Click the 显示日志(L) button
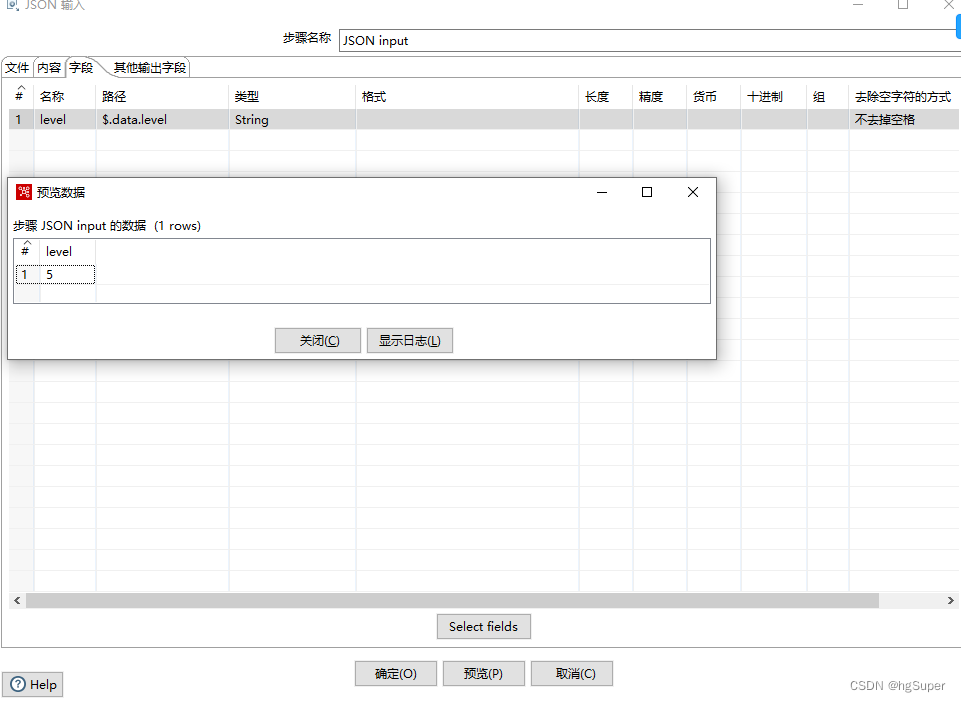This screenshot has width=961, height=702. 409,340
